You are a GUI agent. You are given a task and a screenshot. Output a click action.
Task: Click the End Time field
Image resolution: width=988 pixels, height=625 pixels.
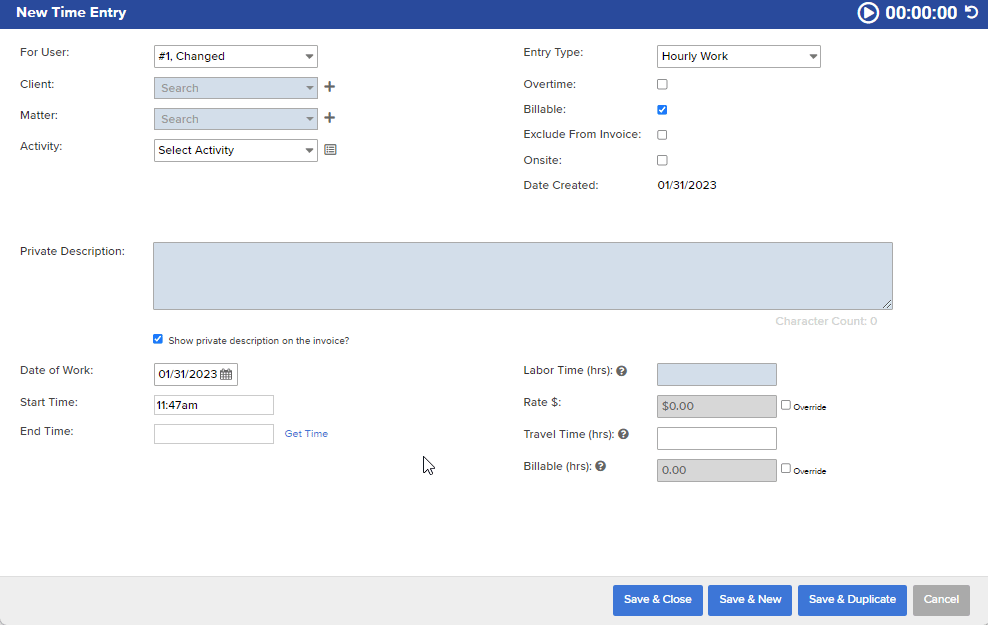214,434
